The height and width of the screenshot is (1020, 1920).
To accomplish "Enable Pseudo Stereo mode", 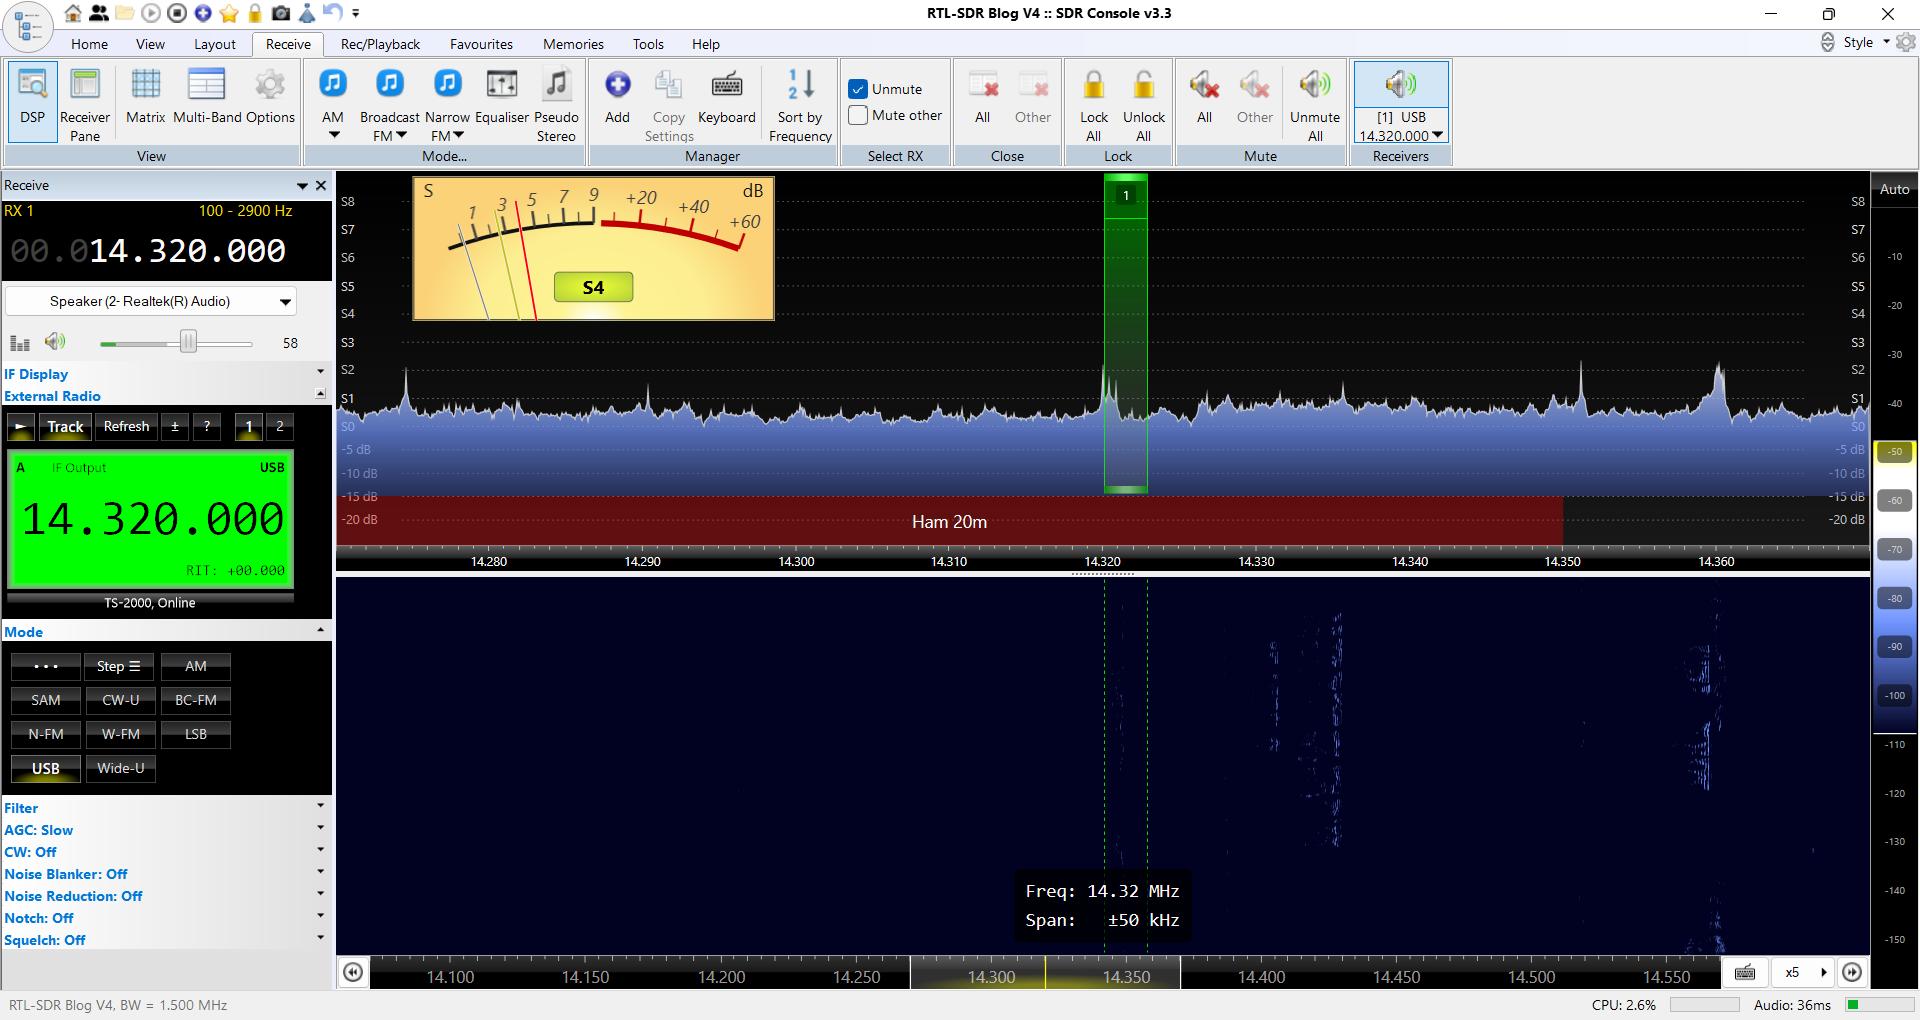I will pos(556,100).
